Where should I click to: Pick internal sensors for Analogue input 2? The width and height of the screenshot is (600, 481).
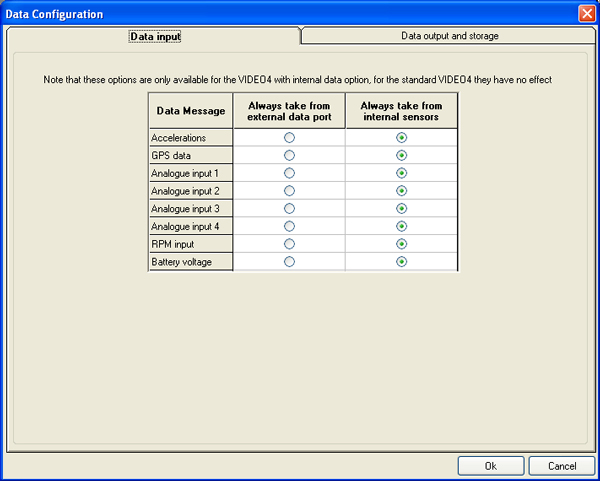(401, 190)
